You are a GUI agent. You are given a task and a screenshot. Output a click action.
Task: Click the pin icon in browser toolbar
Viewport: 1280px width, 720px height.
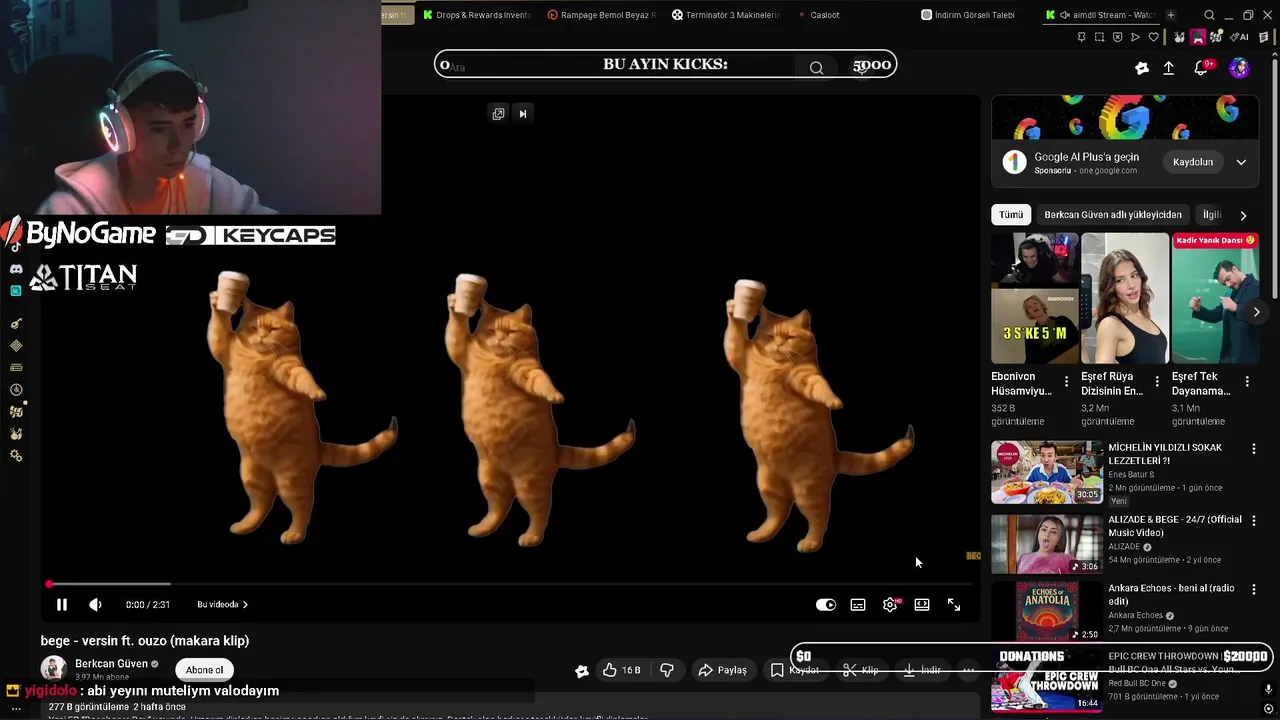pyautogui.click(x=1081, y=37)
